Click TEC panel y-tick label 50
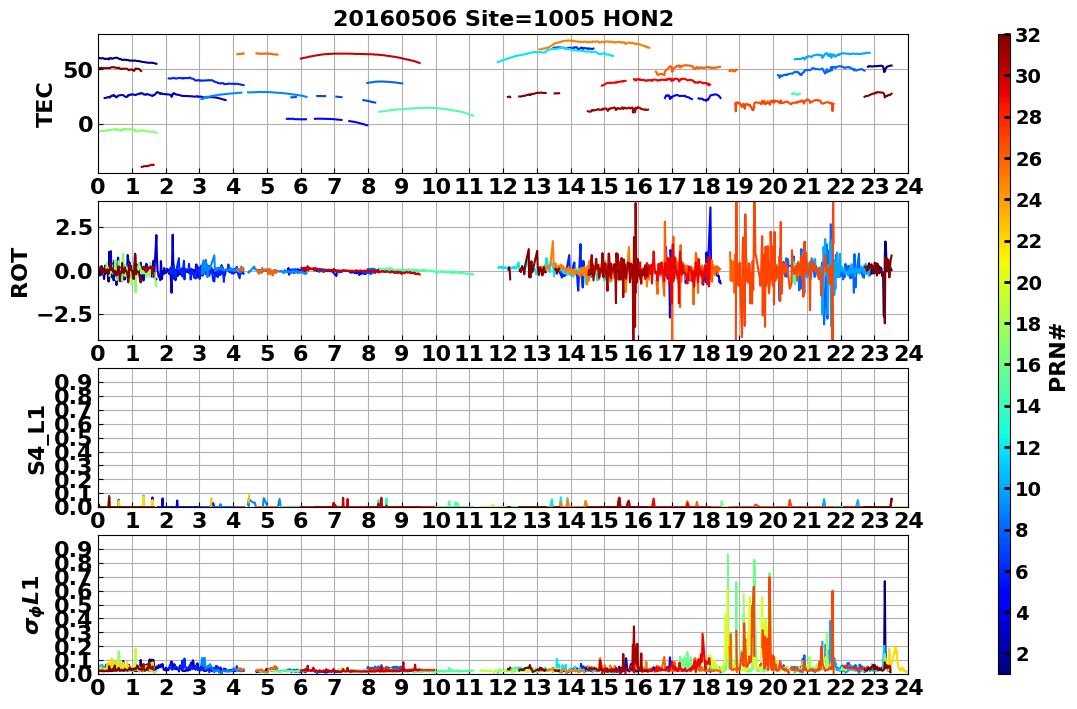Screen dimensions: 1077x709 (78, 70)
